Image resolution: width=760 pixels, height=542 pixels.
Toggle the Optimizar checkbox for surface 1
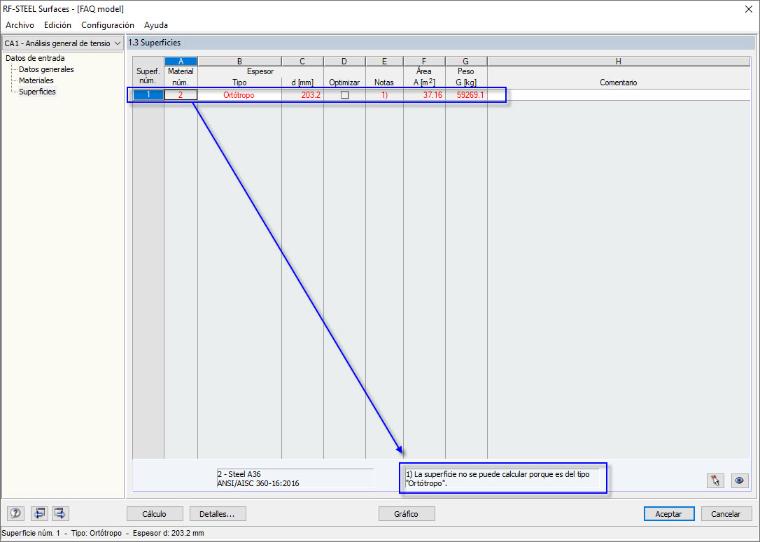point(345,95)
